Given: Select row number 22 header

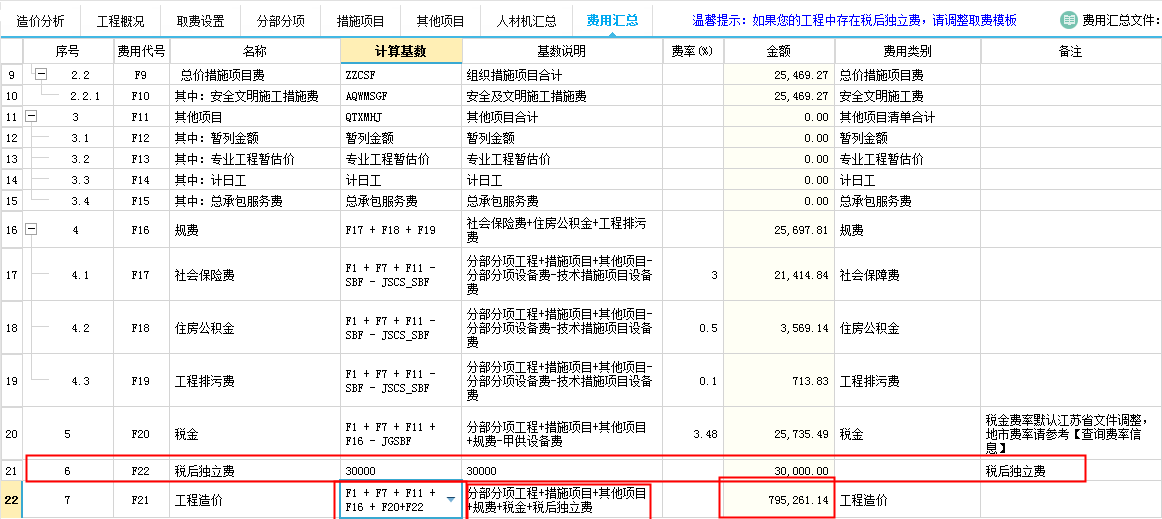Looking at the screenshot, I should [x=11, y=500].
